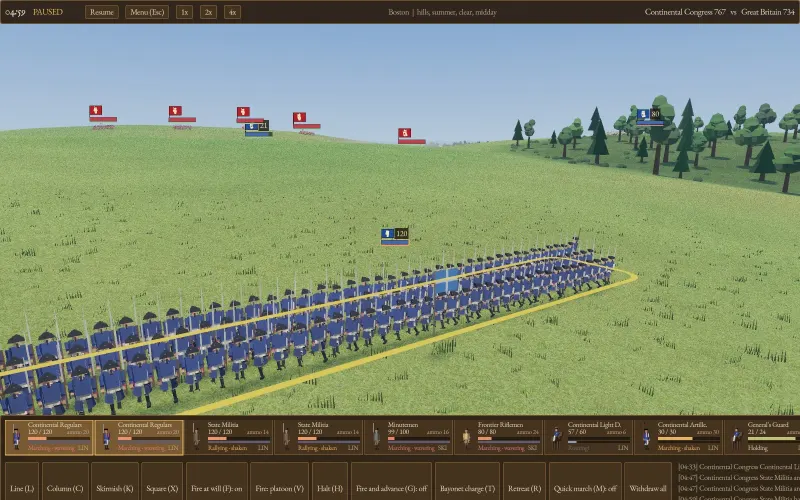Click the Great Britain 734 score

[768, 12]
